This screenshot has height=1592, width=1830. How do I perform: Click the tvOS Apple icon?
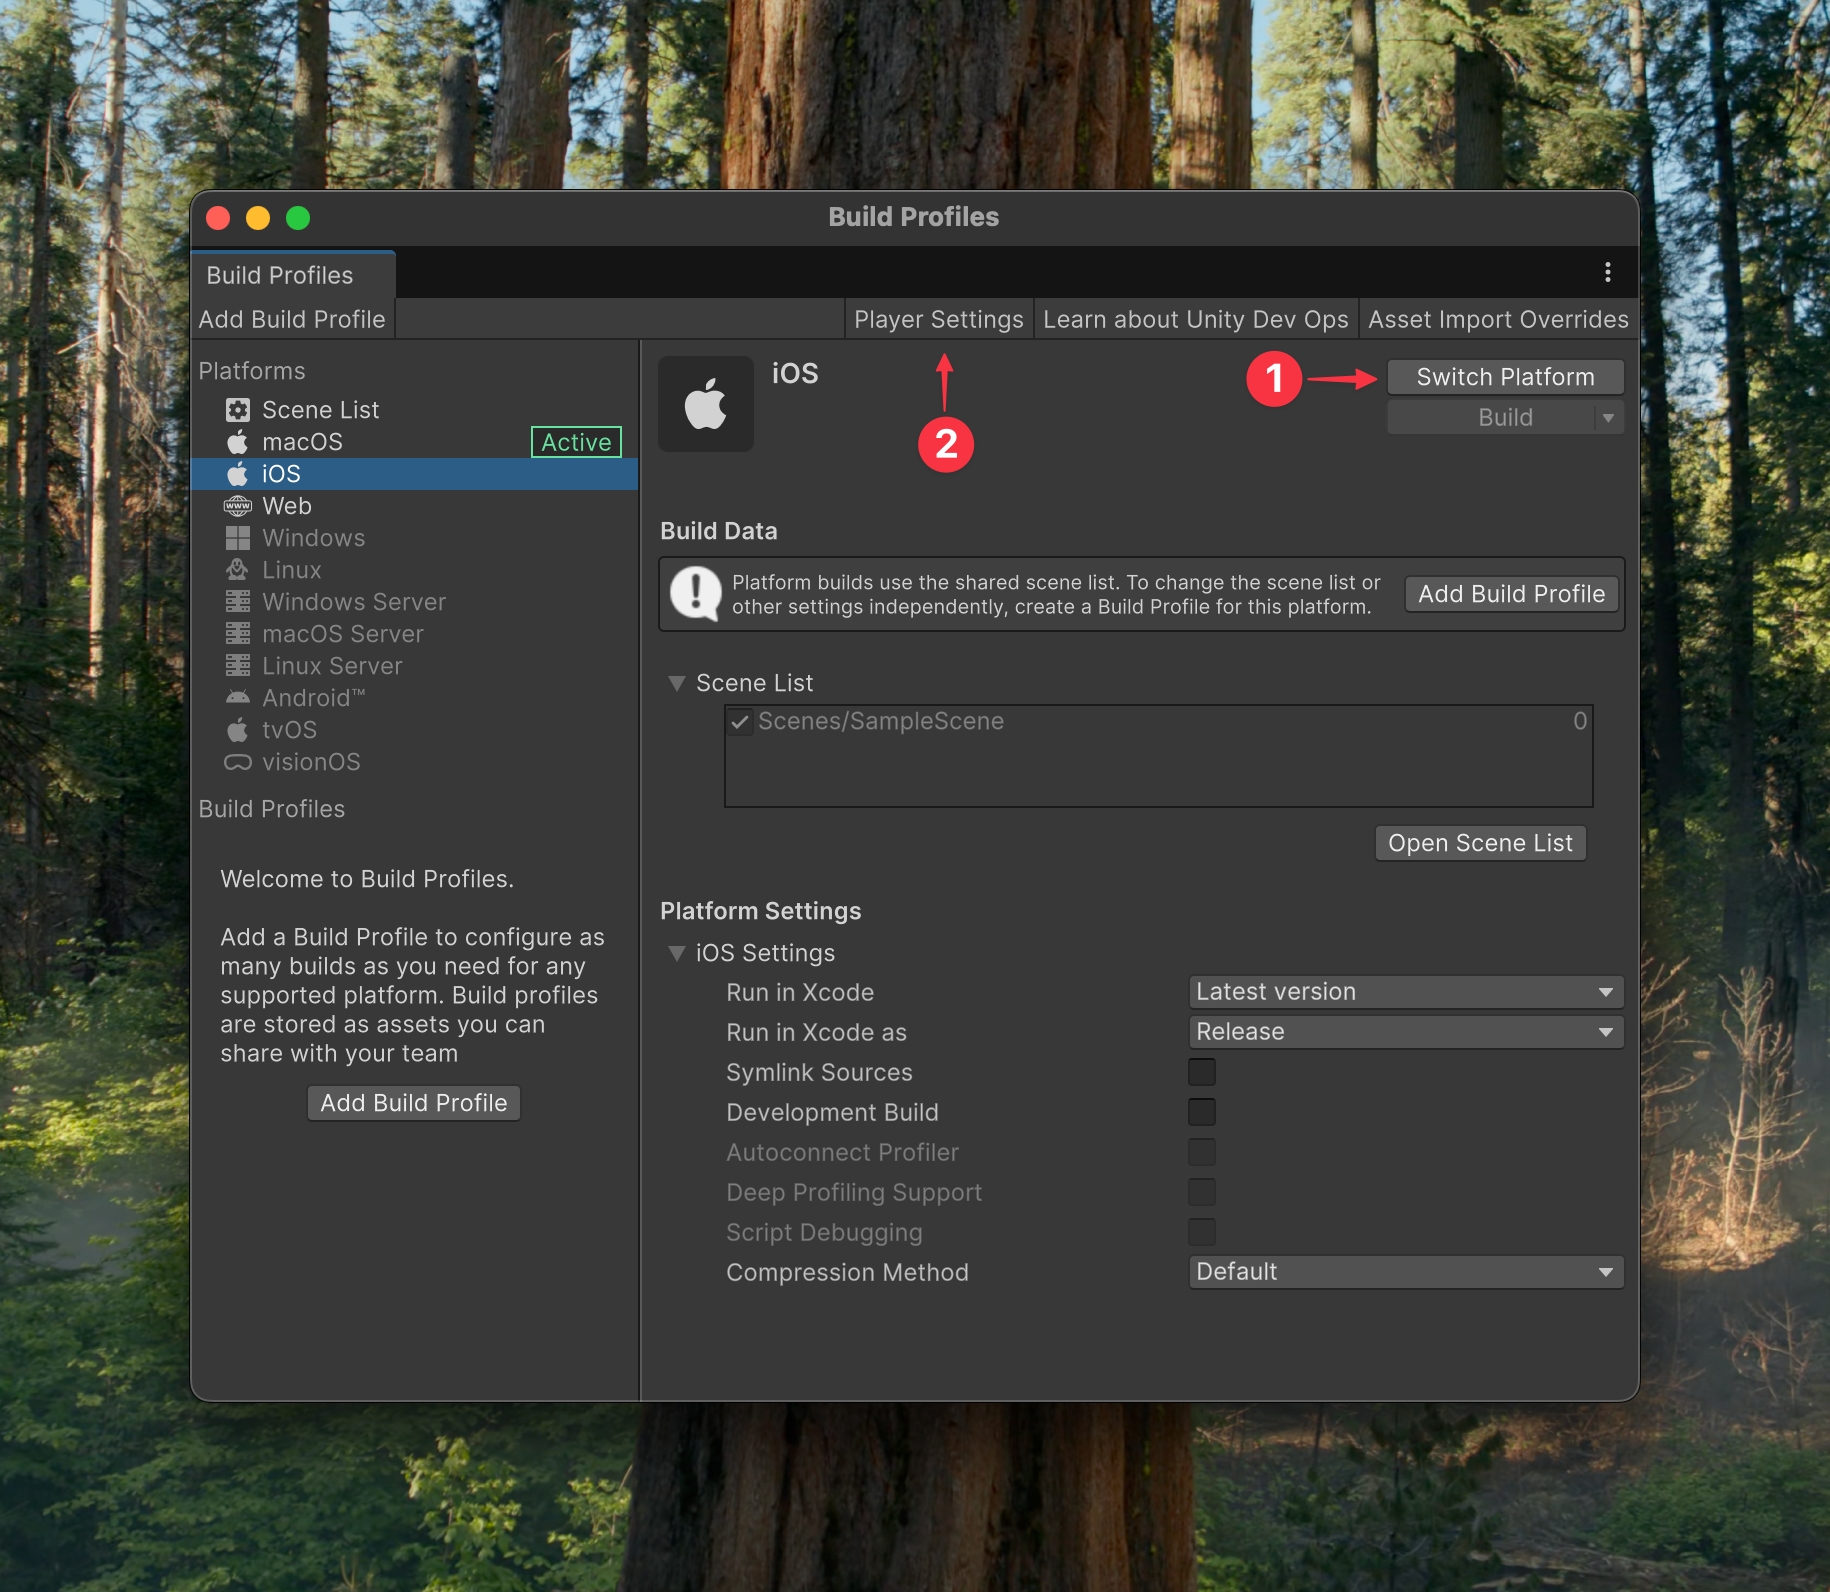tap(238, 730)
